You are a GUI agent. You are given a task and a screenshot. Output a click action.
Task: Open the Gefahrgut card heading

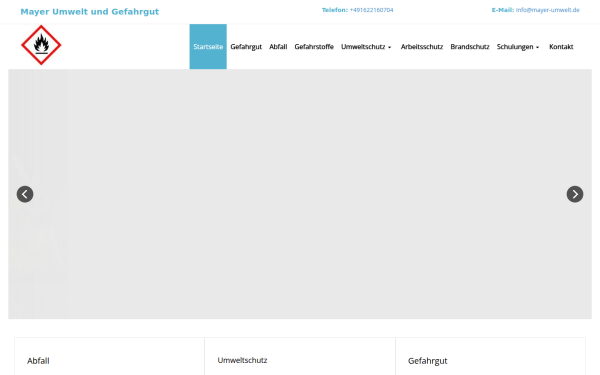click(427, 361)
